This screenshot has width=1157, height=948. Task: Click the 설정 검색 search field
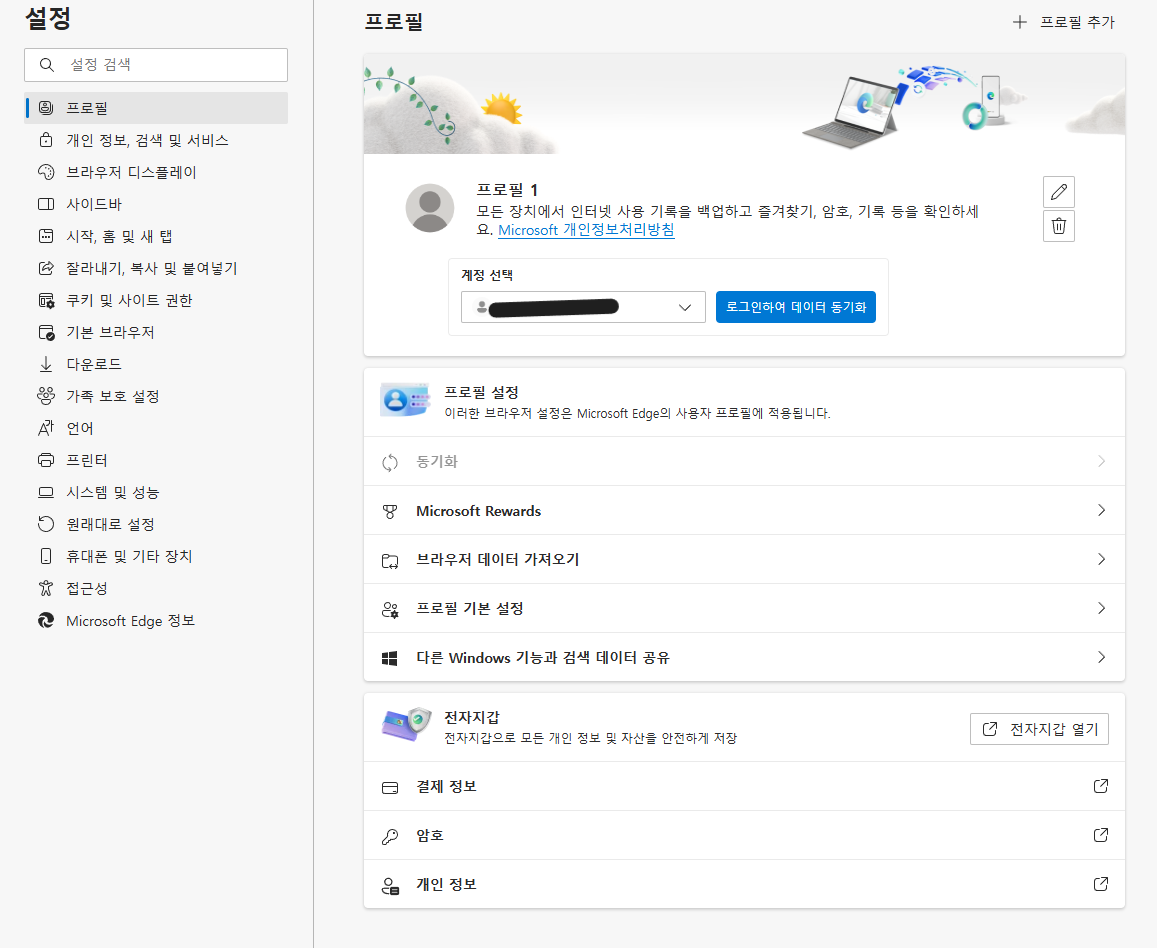[x=156, y=65]
